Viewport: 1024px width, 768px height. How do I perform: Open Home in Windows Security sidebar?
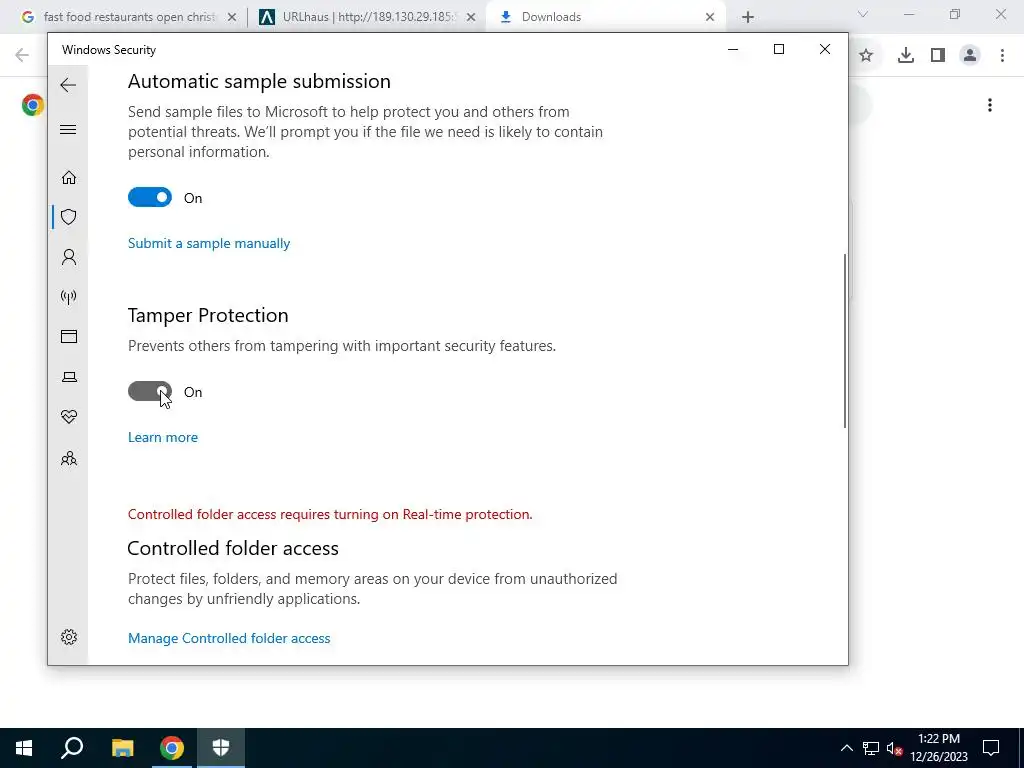[69, 178]
